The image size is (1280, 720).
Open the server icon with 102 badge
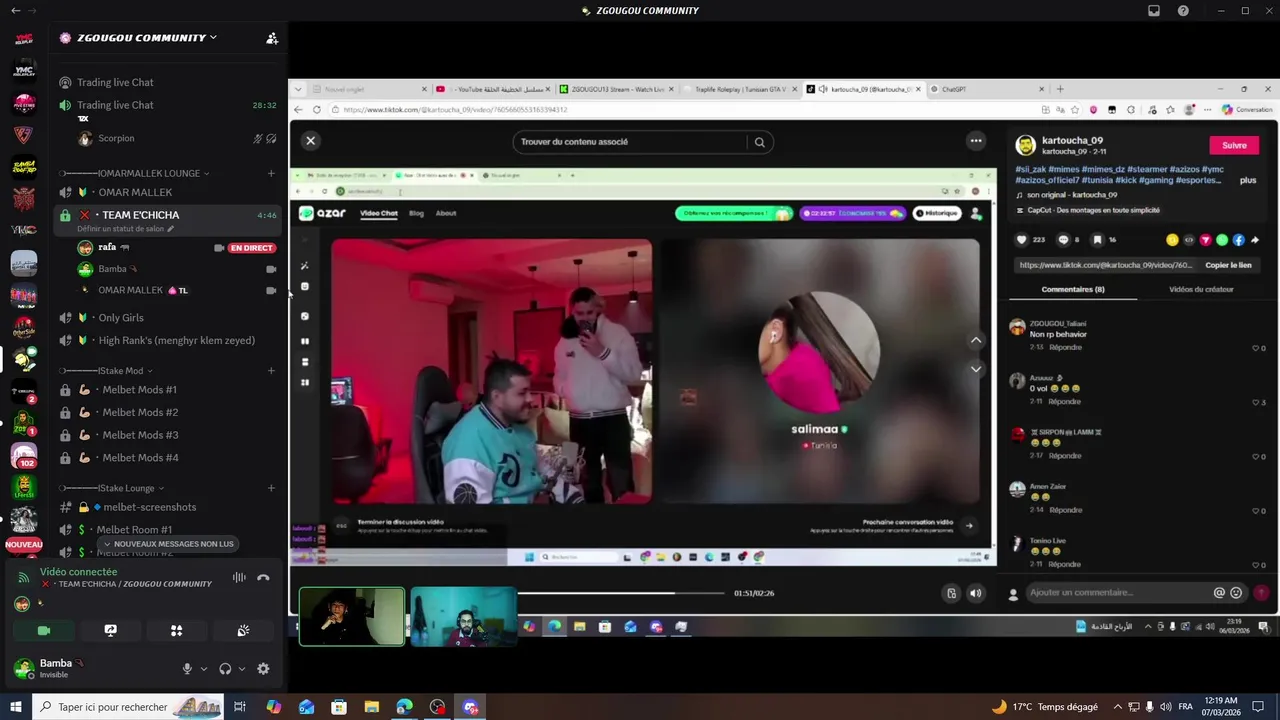[24, 455]
